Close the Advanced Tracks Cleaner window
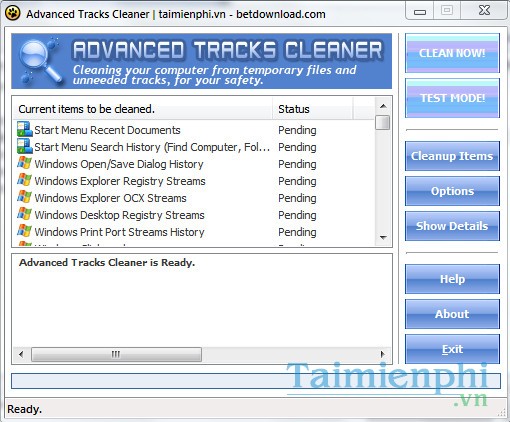510x422 pixels. tap(484, 11)
